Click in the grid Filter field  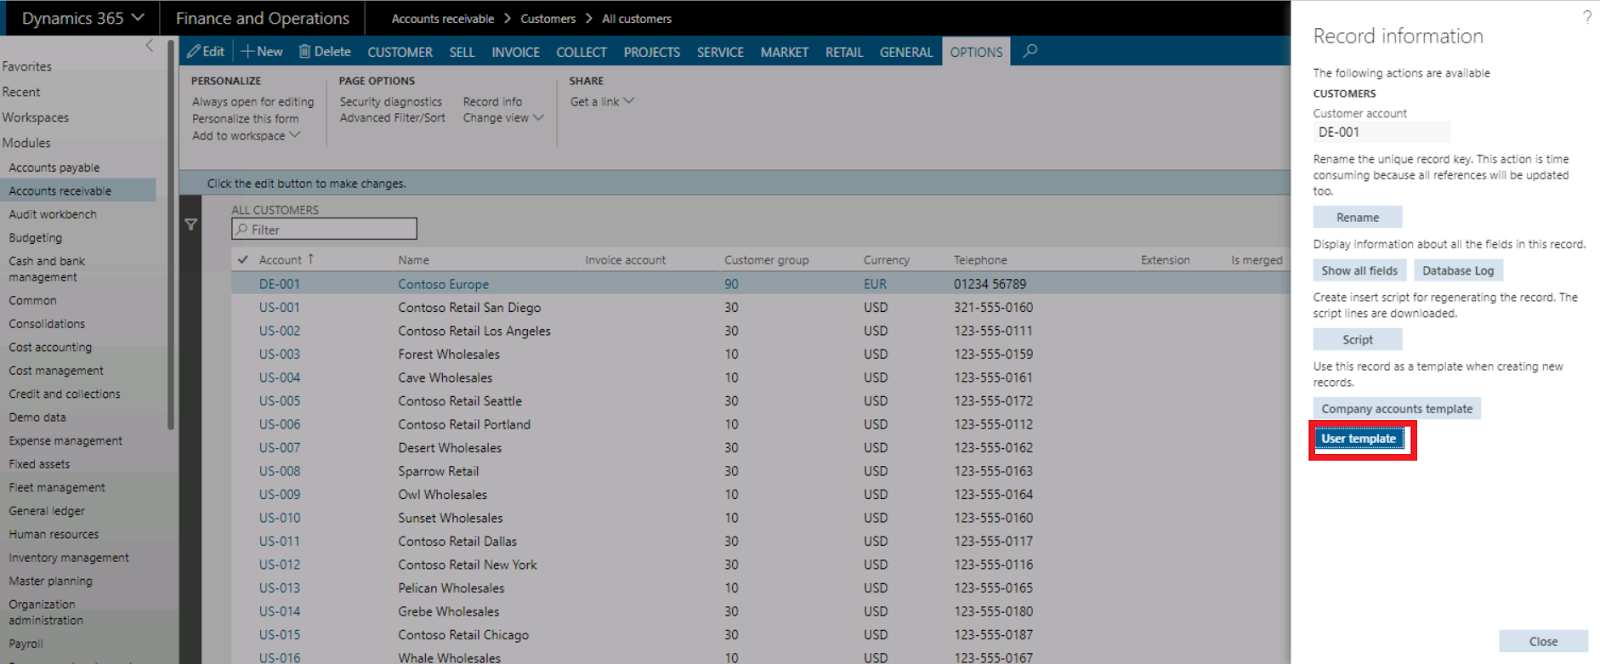point(324,229)
